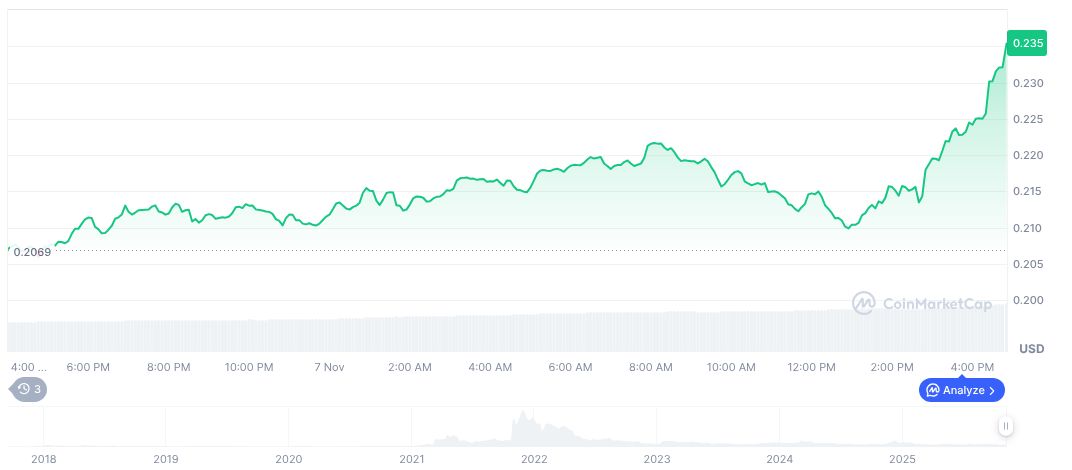1072x470 pixels.
Task: Click the 8:00 AM time axis label
Action: pos(651,367)
